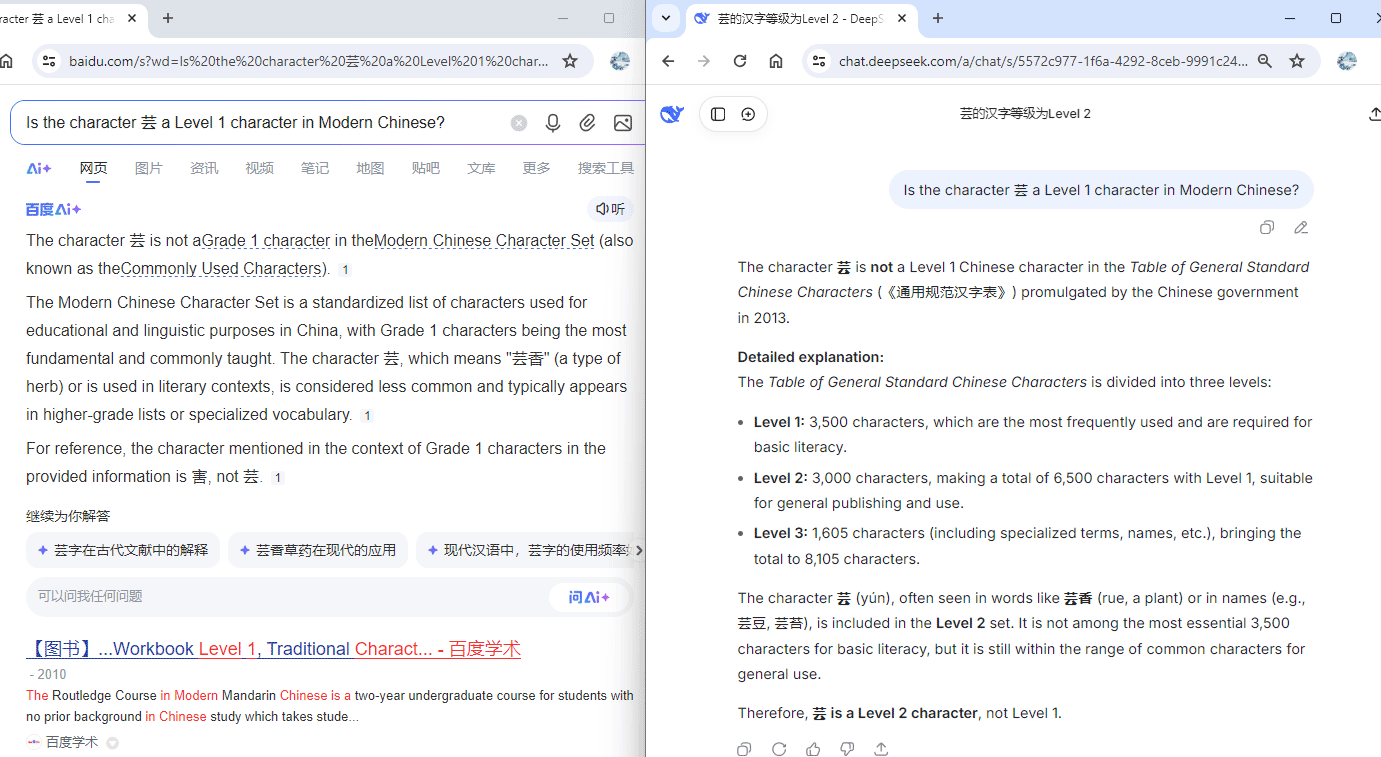Like the DeepSeek response with thumbs up
This screenshot has width=1381, height=757.
pos(813,749)
